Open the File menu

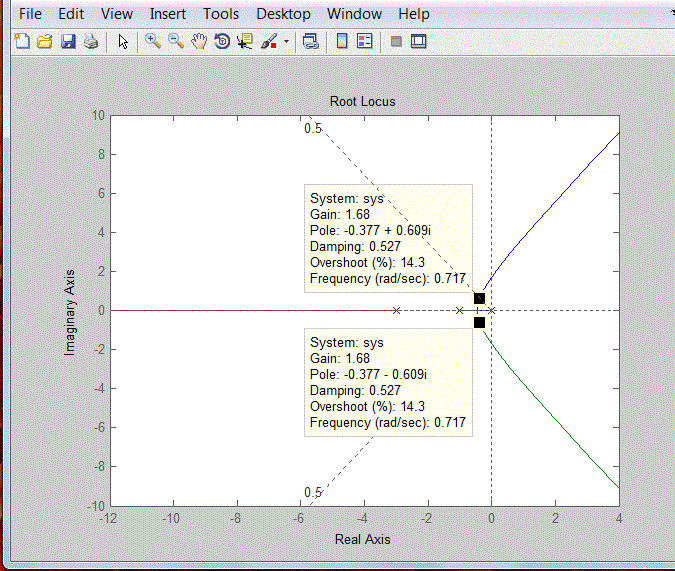[31, 14]
